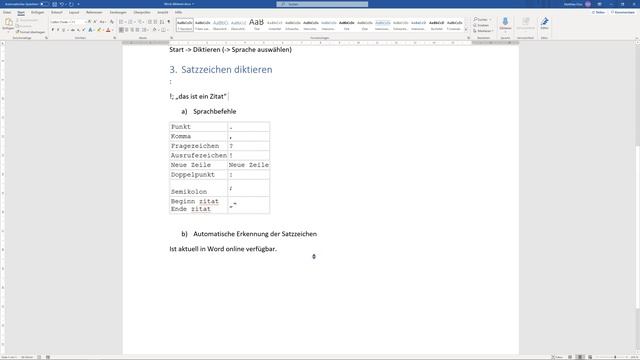Screen dimensions: 640x360
Task: Toggle bold formatting
Action: 53,30
